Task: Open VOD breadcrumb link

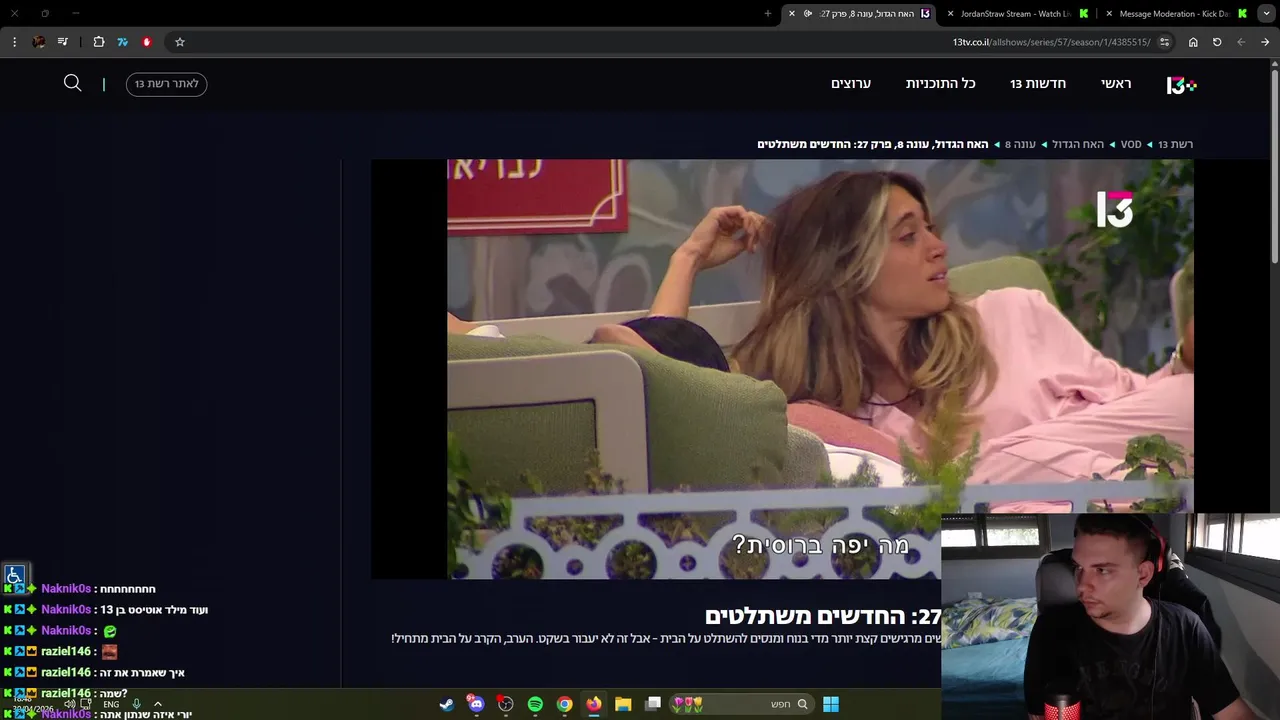Action: (1131, 144)
